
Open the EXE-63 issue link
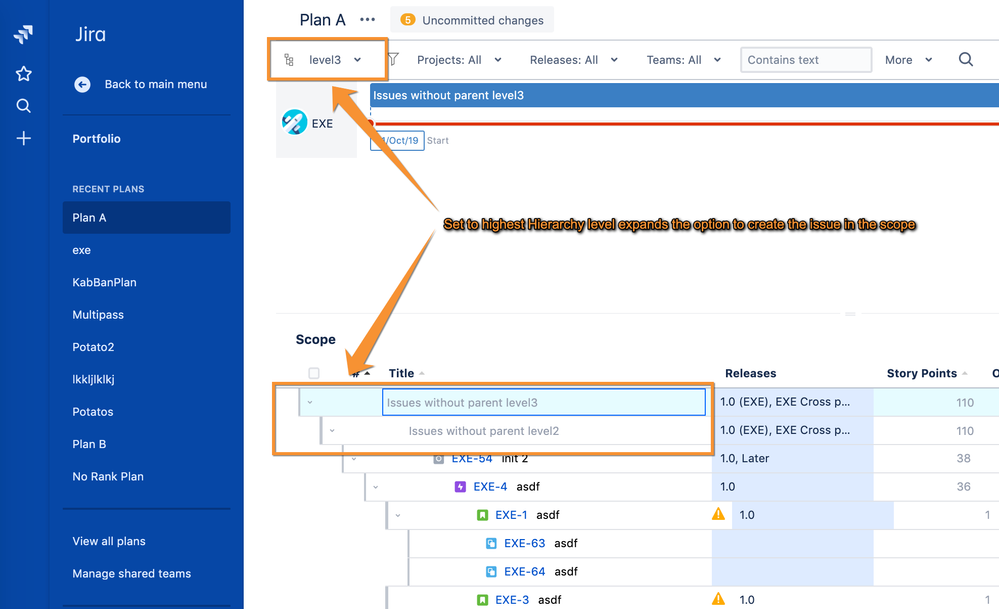pos(524,543)
